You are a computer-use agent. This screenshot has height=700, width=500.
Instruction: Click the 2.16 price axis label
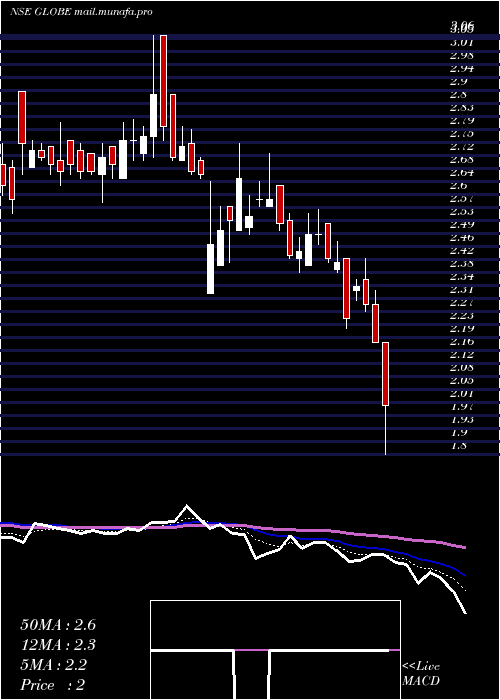pyautogui.click(x=462, y=342)
